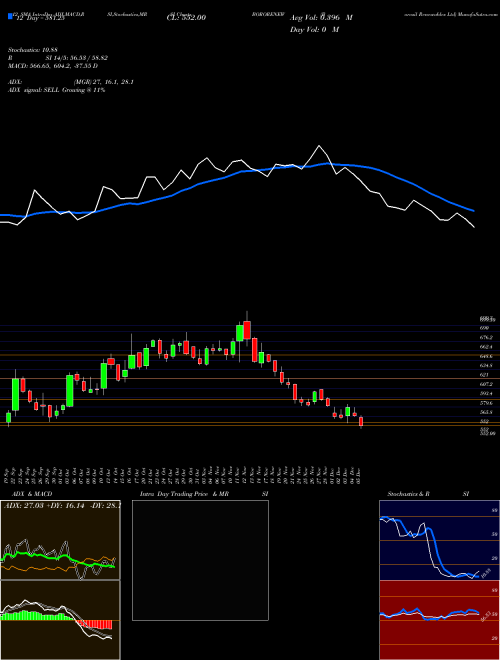Click the '607.2' price axis label

coord(486,384)
